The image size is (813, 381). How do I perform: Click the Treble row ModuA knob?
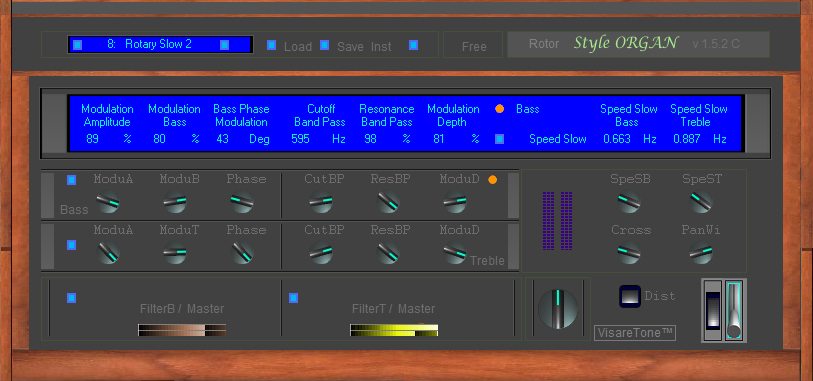point(108,252)
